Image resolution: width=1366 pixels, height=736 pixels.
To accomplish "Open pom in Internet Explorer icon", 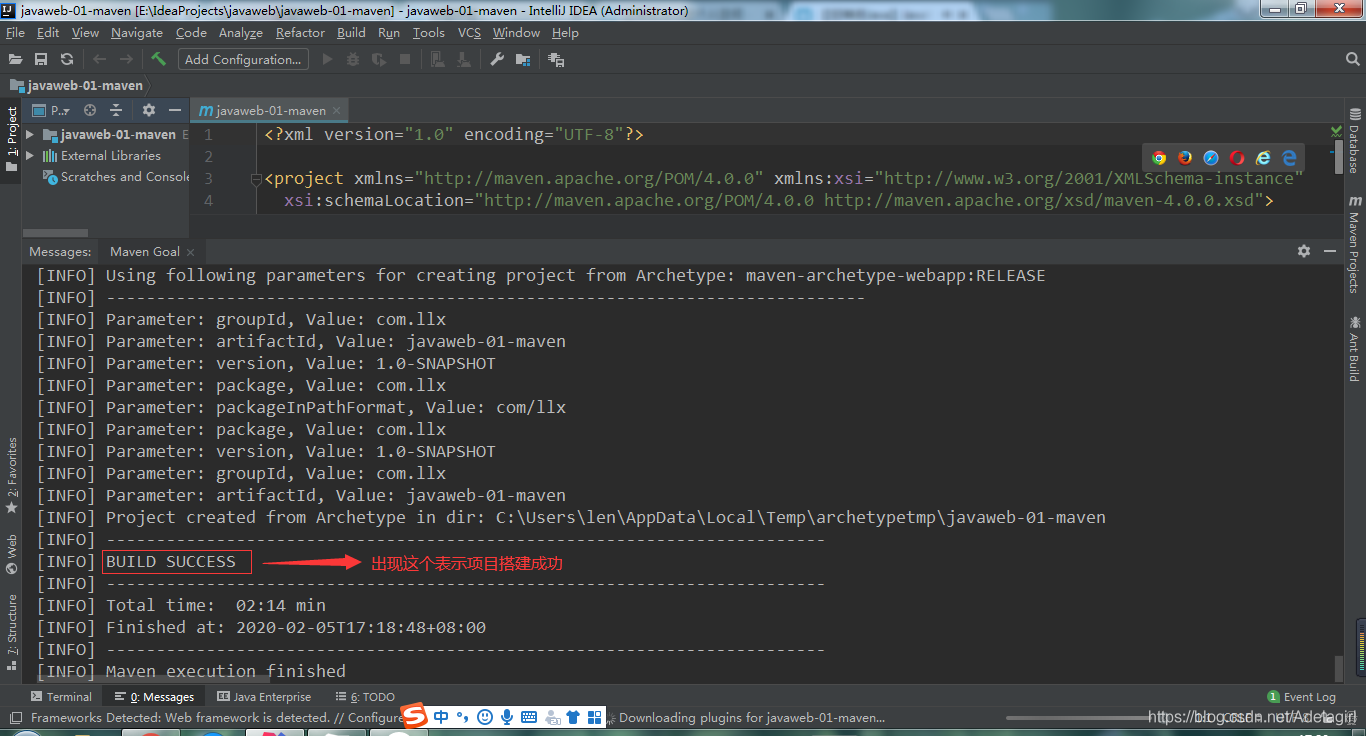I will tap(1263, 157).
